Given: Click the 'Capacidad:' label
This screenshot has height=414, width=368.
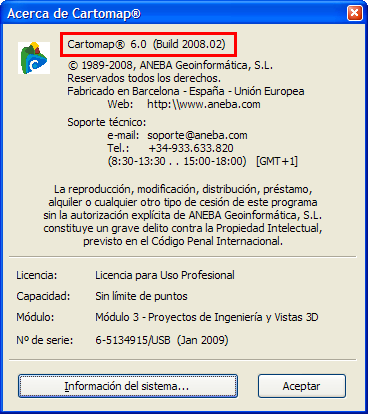Looking at the screenshot, I should point(43,296).
